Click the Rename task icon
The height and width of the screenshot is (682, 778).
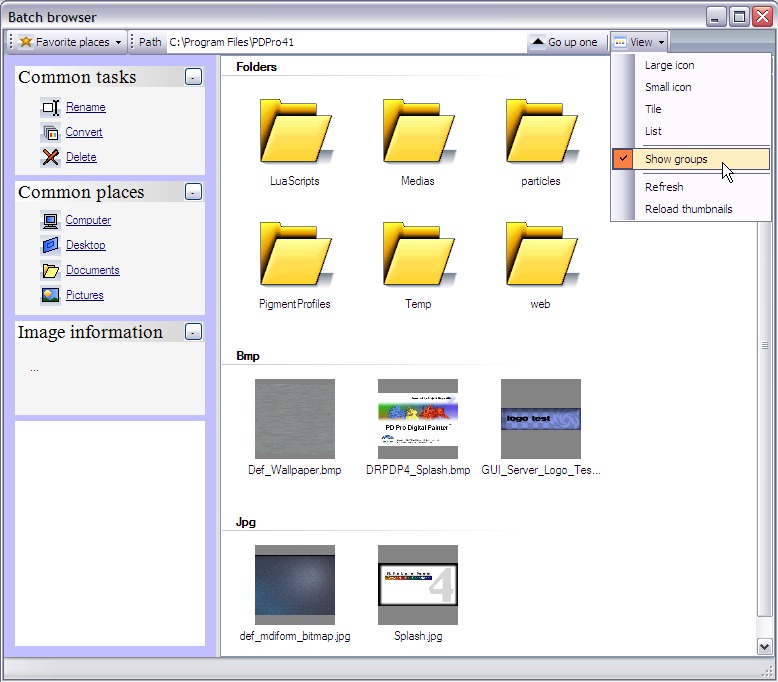coord(50,108)
